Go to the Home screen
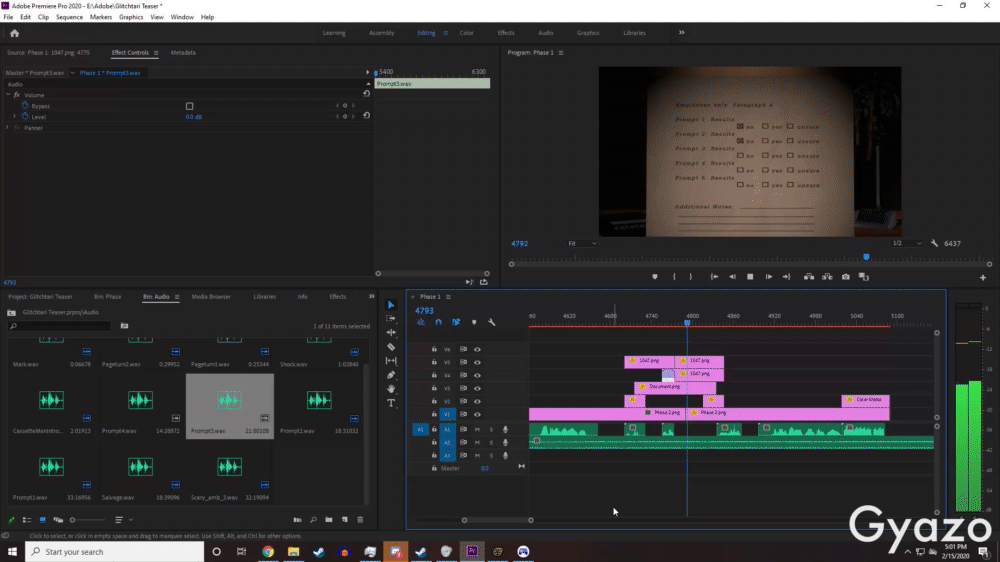 pyautogui.click(x=14, y=33)
